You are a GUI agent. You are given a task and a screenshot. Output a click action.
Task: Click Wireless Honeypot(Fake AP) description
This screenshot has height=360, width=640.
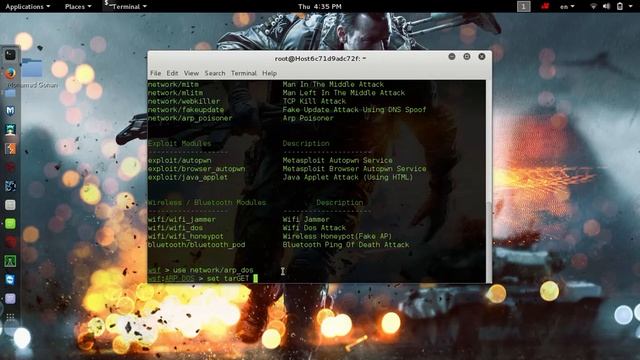pos(337,237)
